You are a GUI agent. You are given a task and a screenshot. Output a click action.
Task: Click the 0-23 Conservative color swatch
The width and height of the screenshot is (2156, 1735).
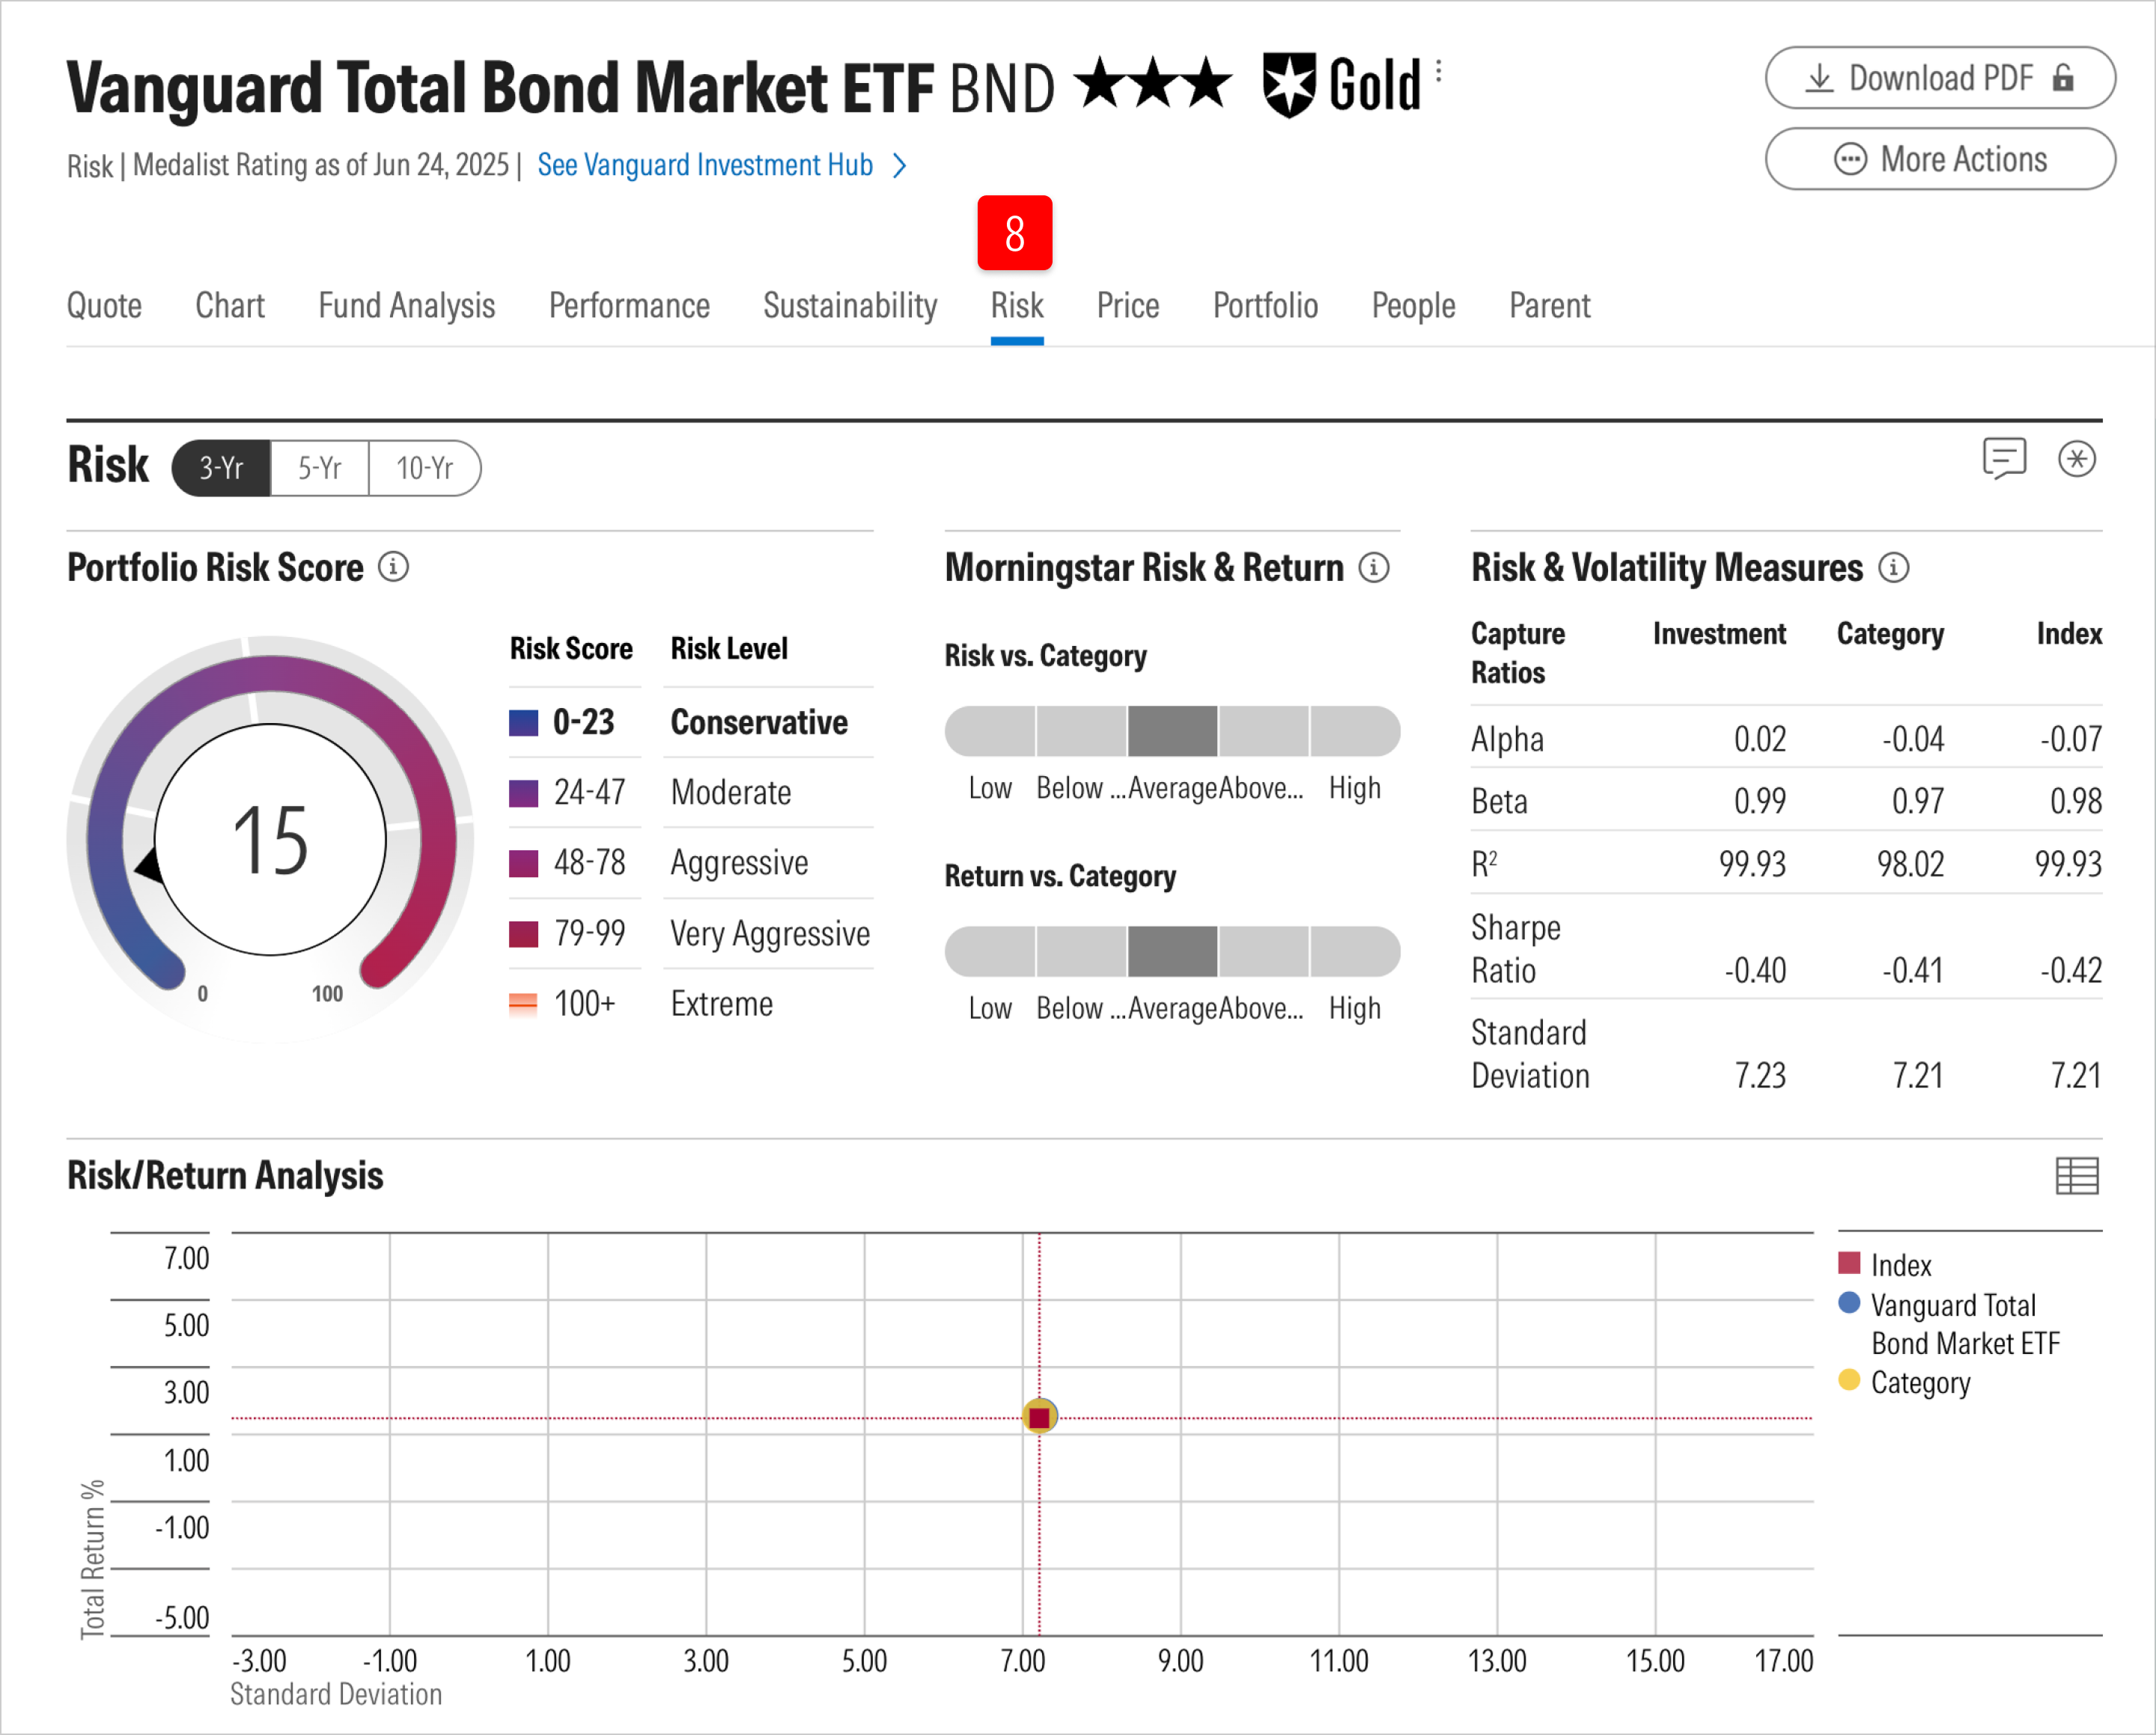pos(523,722)
